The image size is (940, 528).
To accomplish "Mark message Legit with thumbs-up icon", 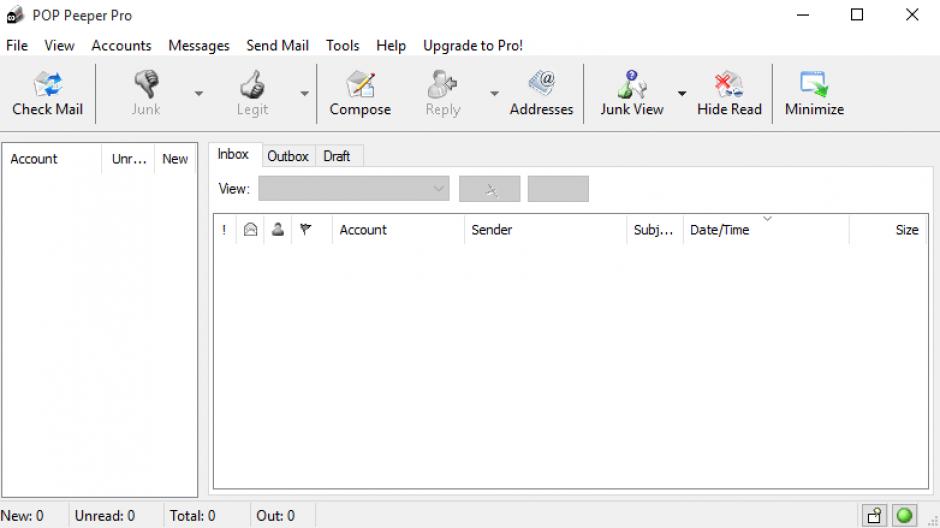I will coord(252,93).
